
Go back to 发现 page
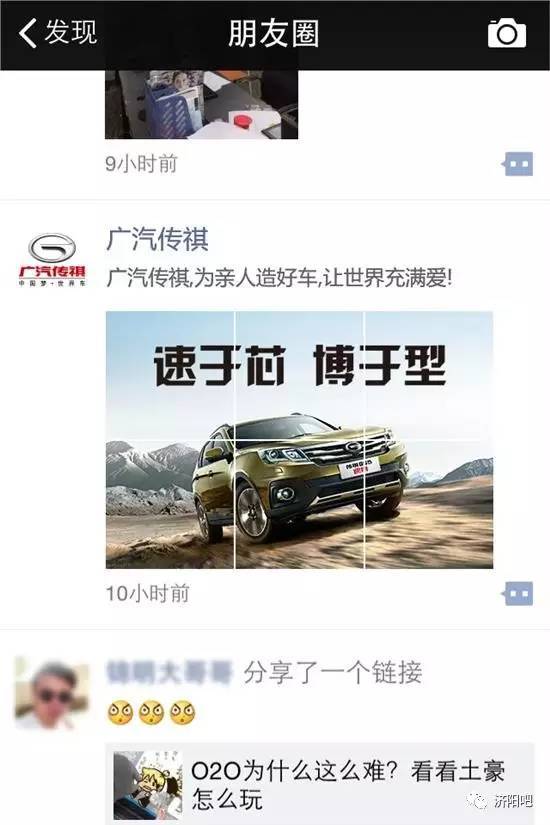[x=57, y=33]
